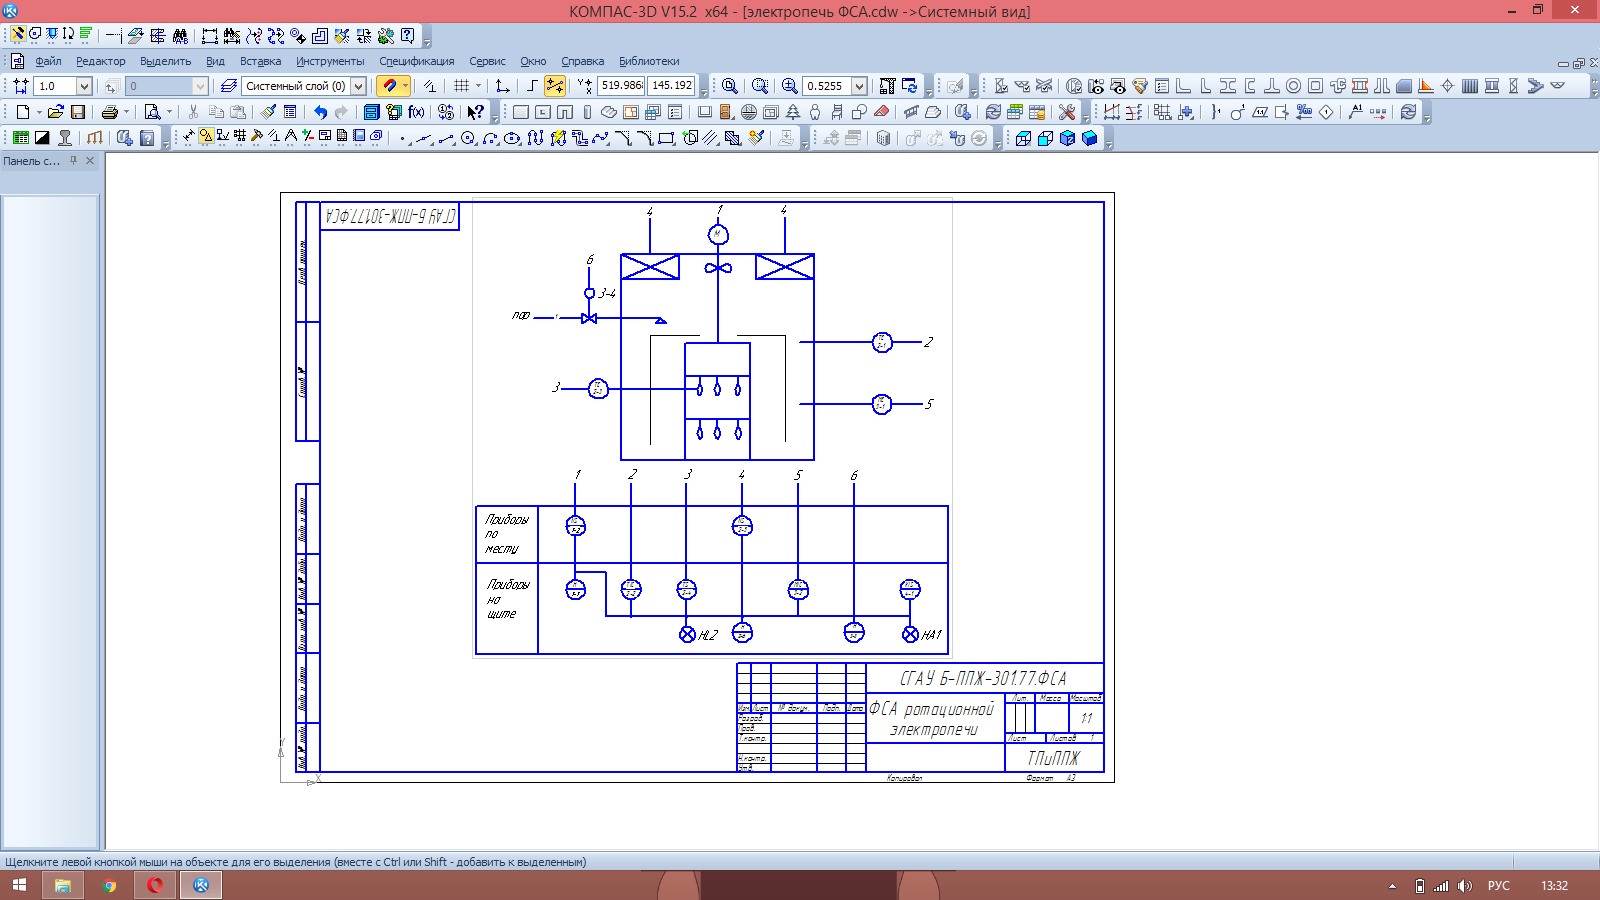Click the solid shaded cube icon
This screenshot has height=900, width=1600.
click(1089, 138)
